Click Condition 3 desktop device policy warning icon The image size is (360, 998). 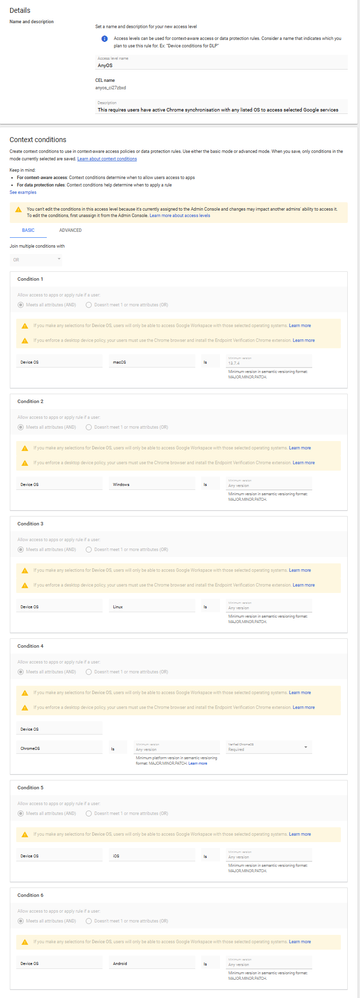coord(25,585)
